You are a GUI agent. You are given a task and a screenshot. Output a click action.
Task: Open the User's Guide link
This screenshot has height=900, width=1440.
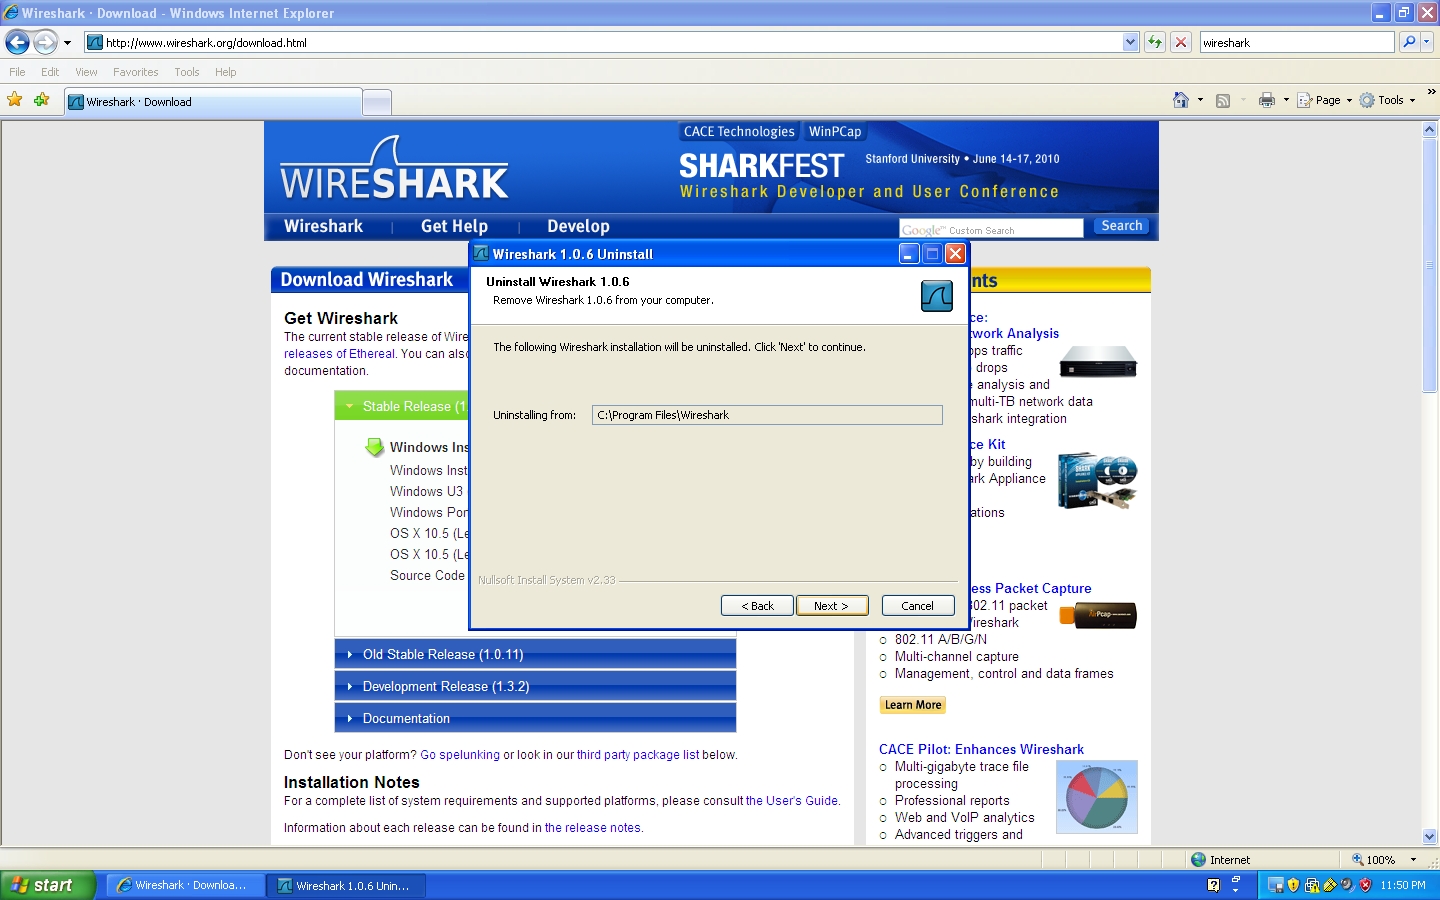pyautogui.click(x=792, y=801)
